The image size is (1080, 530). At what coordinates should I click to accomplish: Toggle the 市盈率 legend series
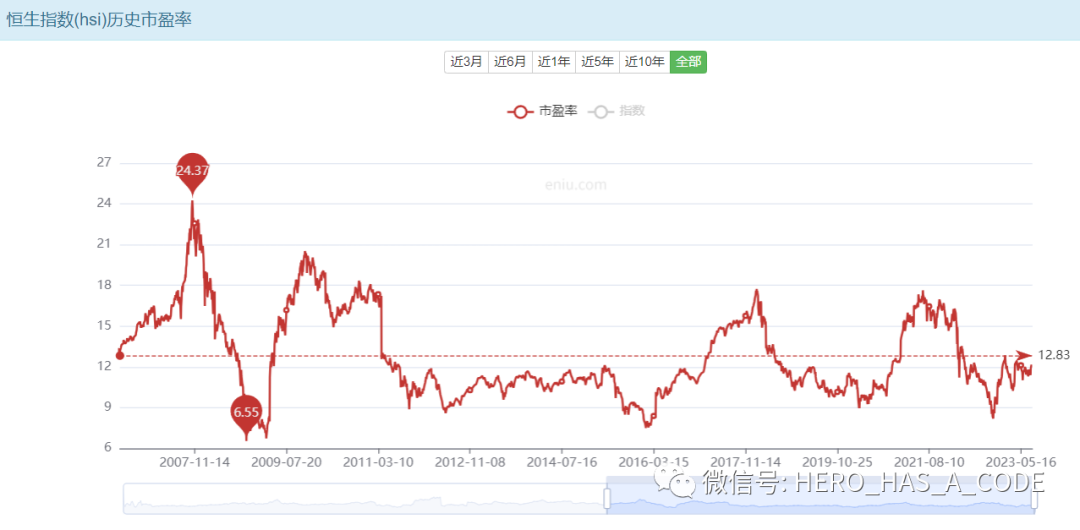542,111
